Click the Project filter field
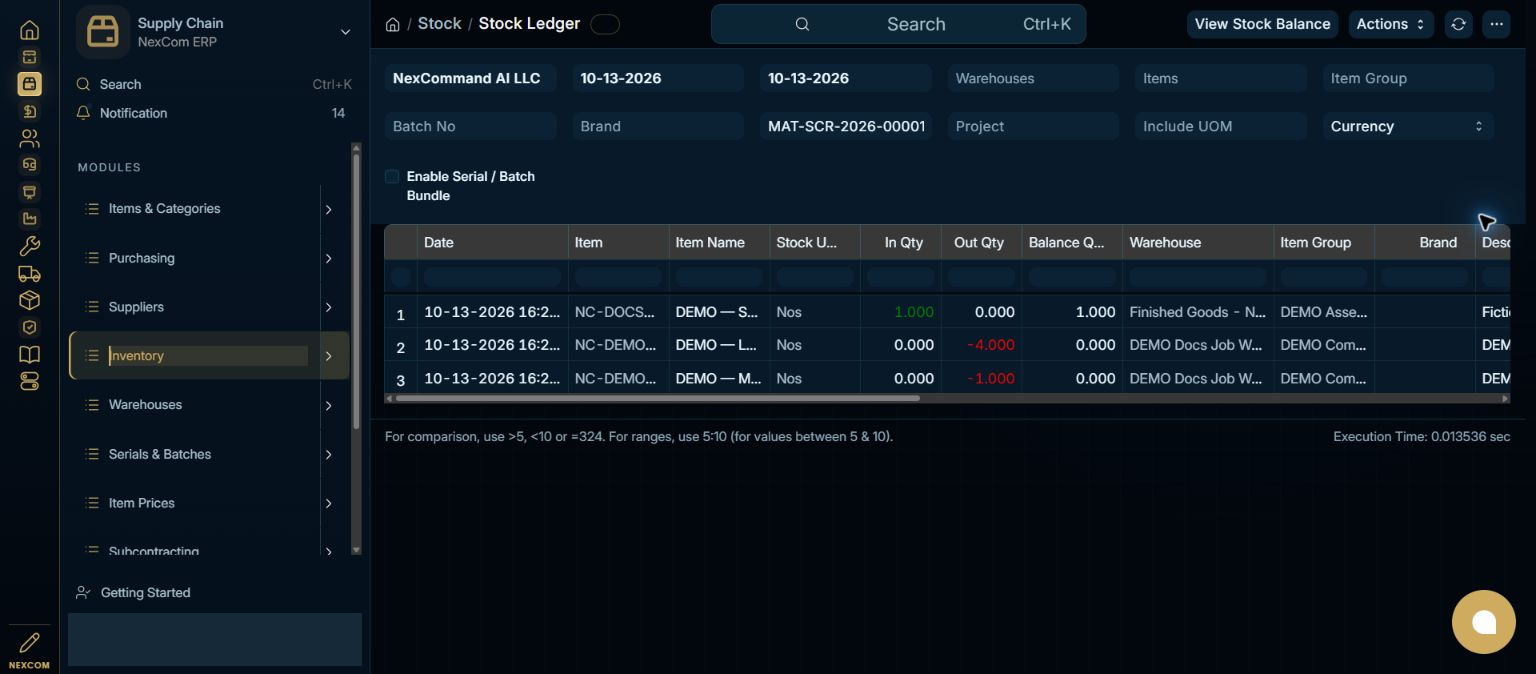This screenshot has width=1536, height=674. pyautogui.click(x=1033, y=126)
